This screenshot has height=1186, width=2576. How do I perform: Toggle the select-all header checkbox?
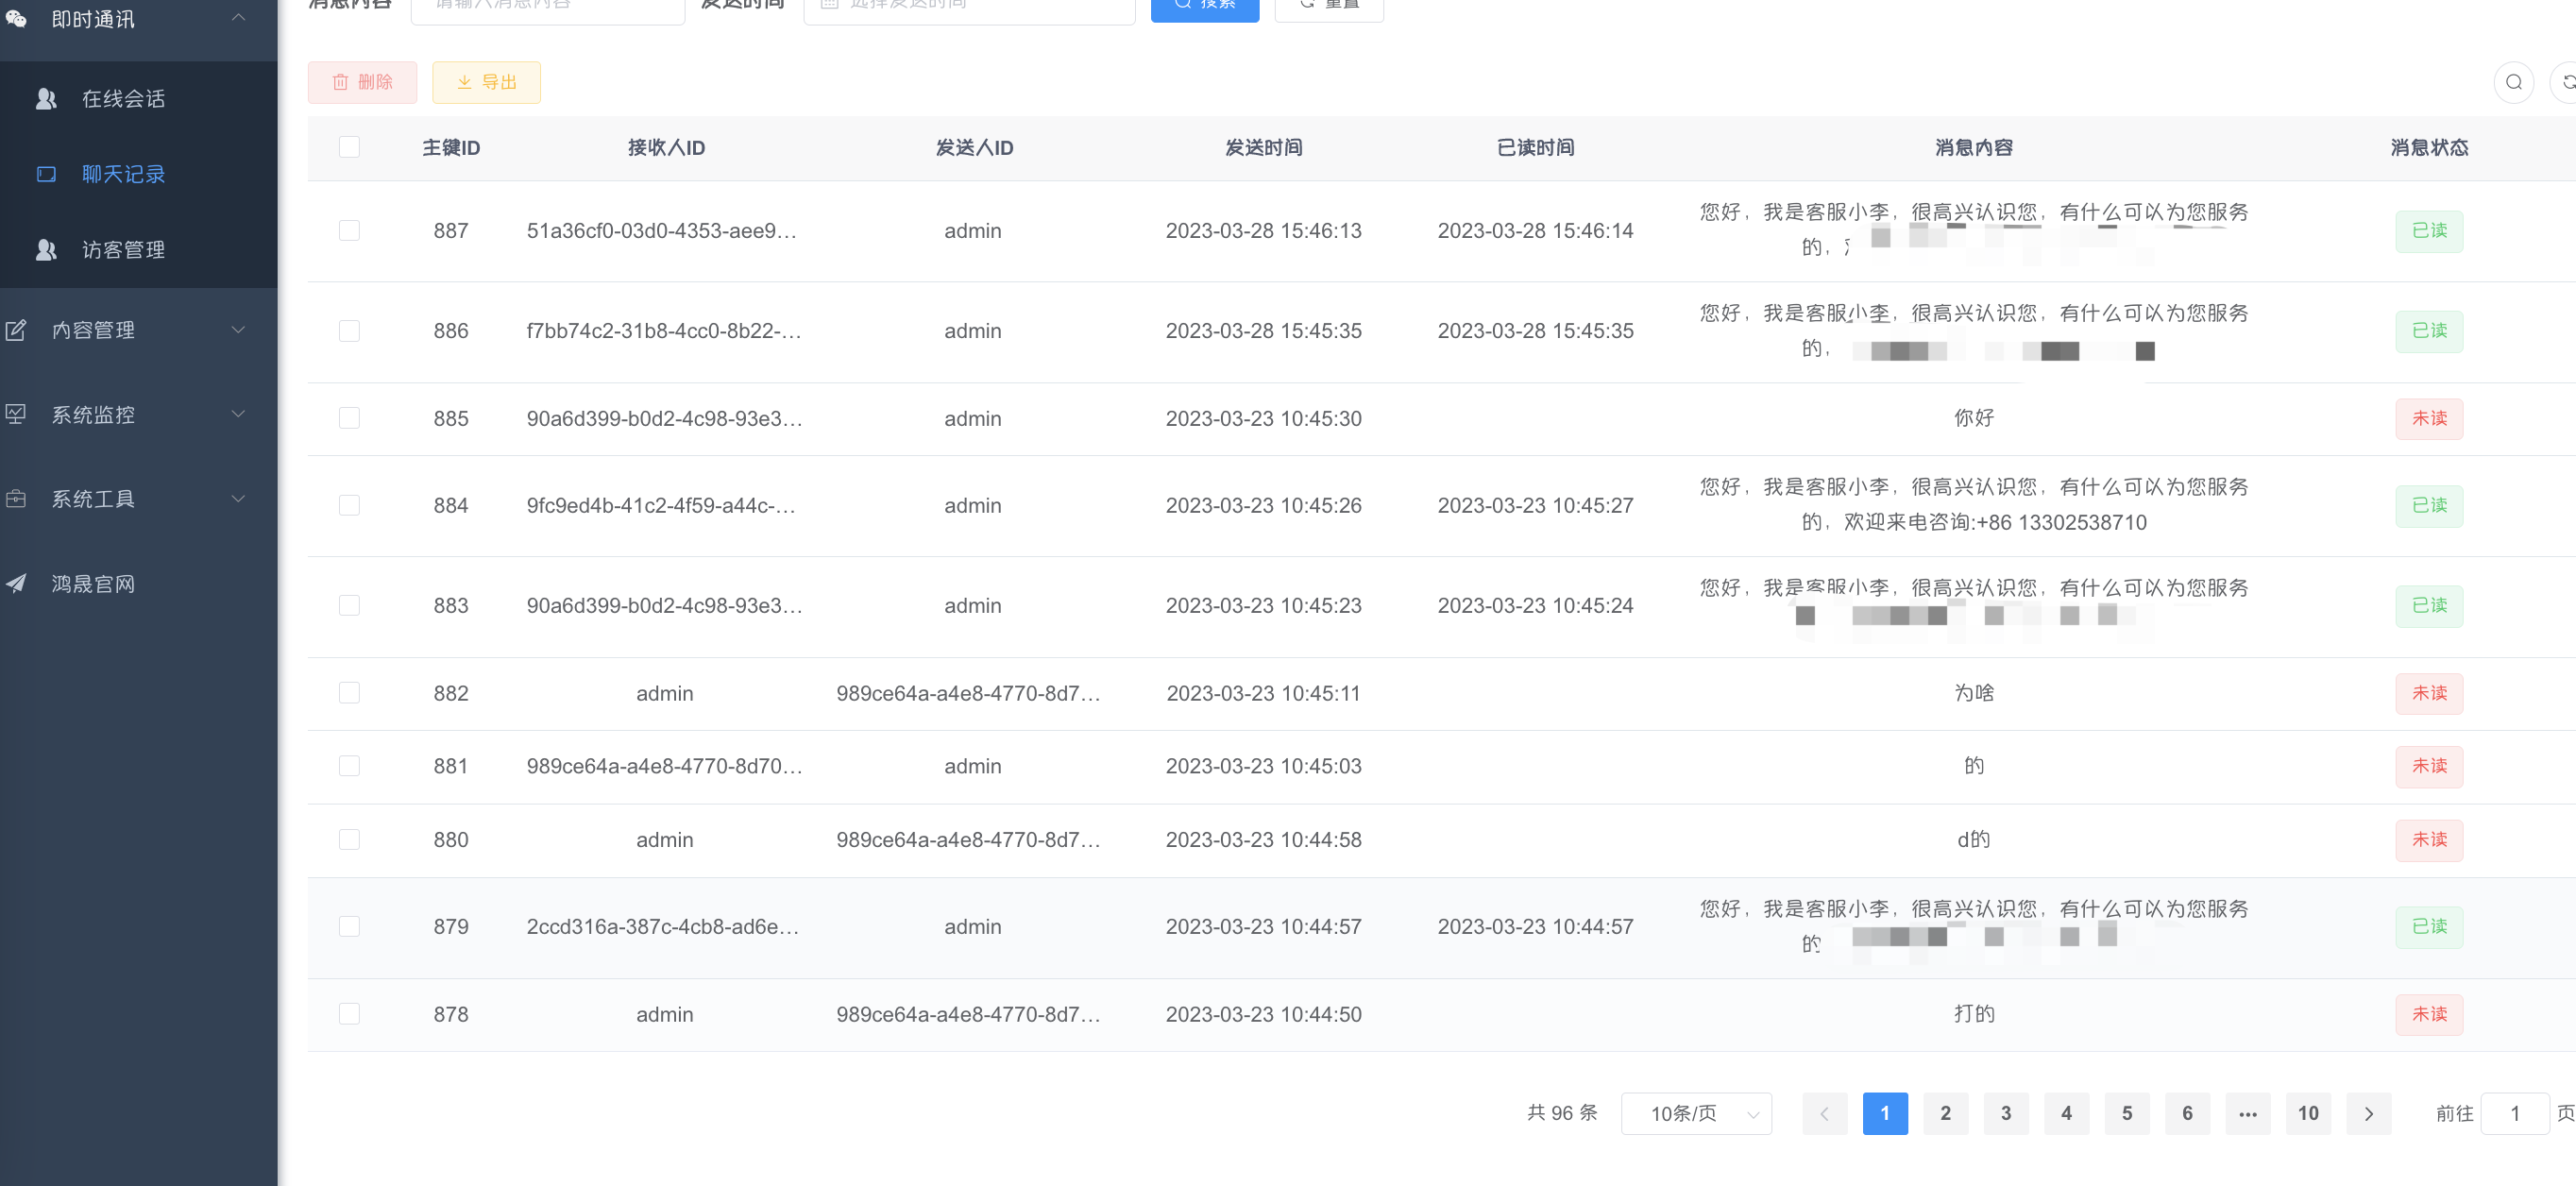click(x=349, y=147)
